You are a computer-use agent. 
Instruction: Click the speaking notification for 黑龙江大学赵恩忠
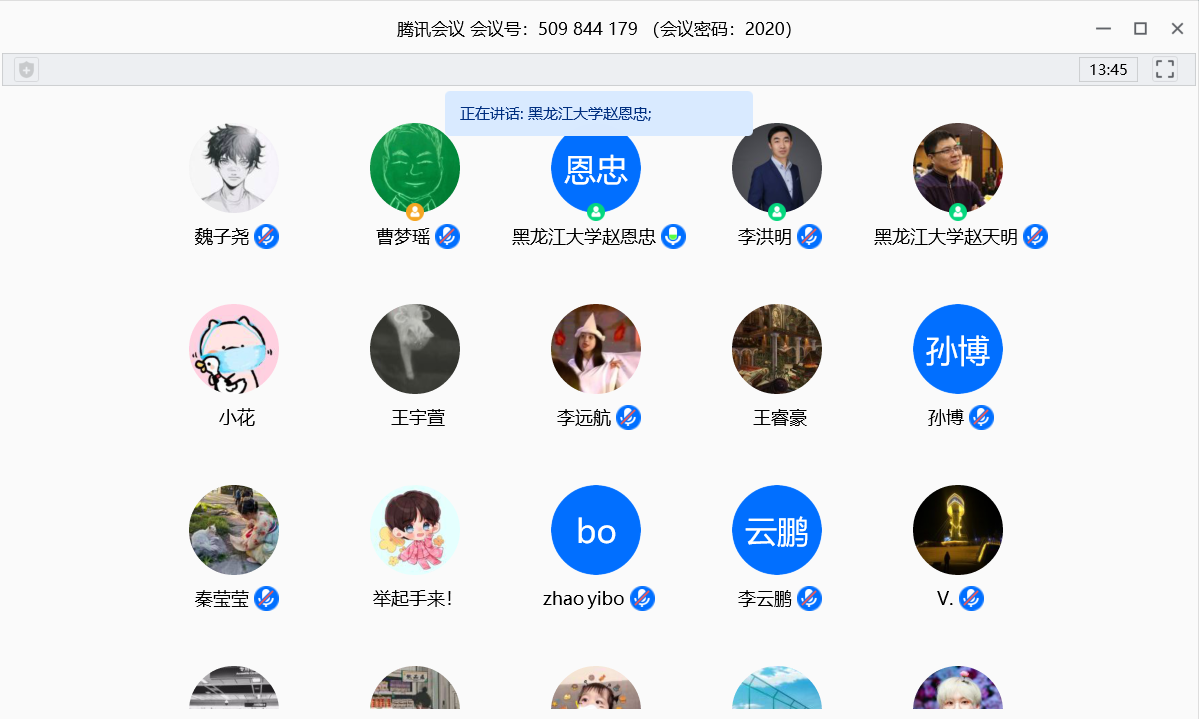point(598,114)
